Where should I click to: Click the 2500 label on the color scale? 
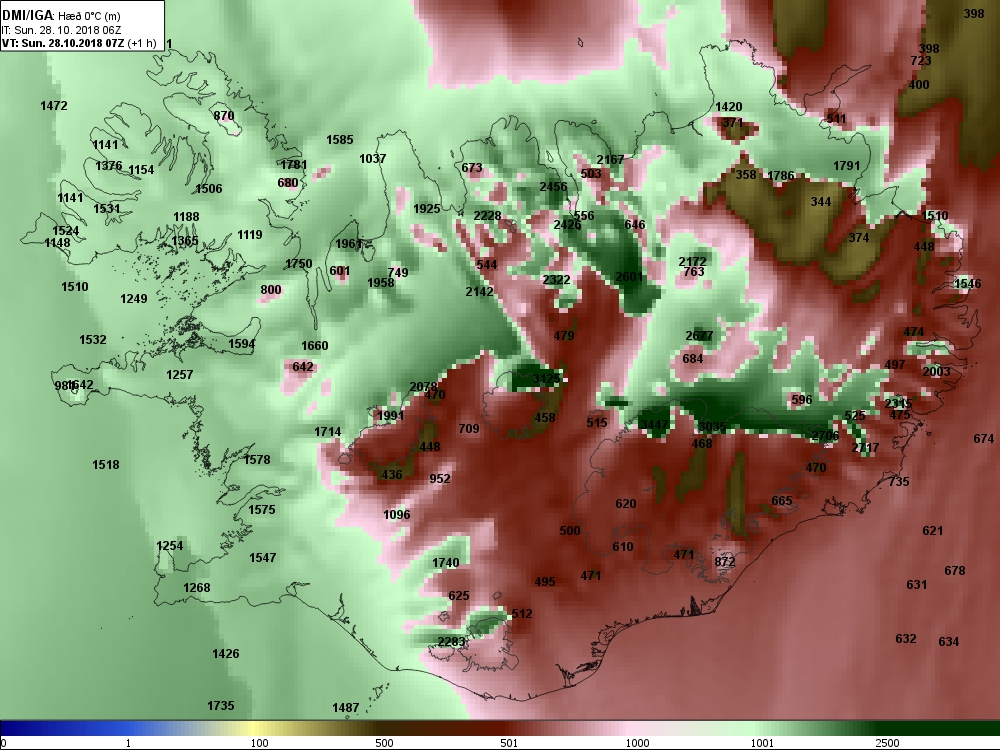click(x=887, y=743)
